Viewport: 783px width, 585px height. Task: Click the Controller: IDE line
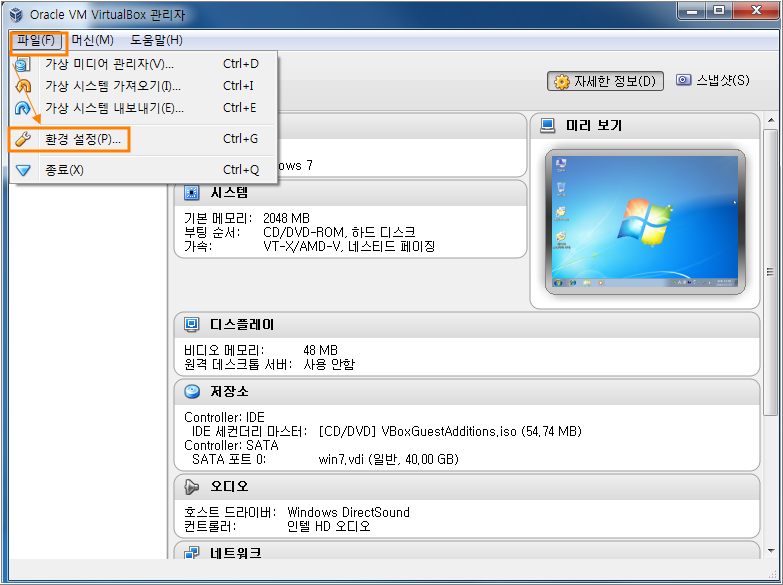224,417
